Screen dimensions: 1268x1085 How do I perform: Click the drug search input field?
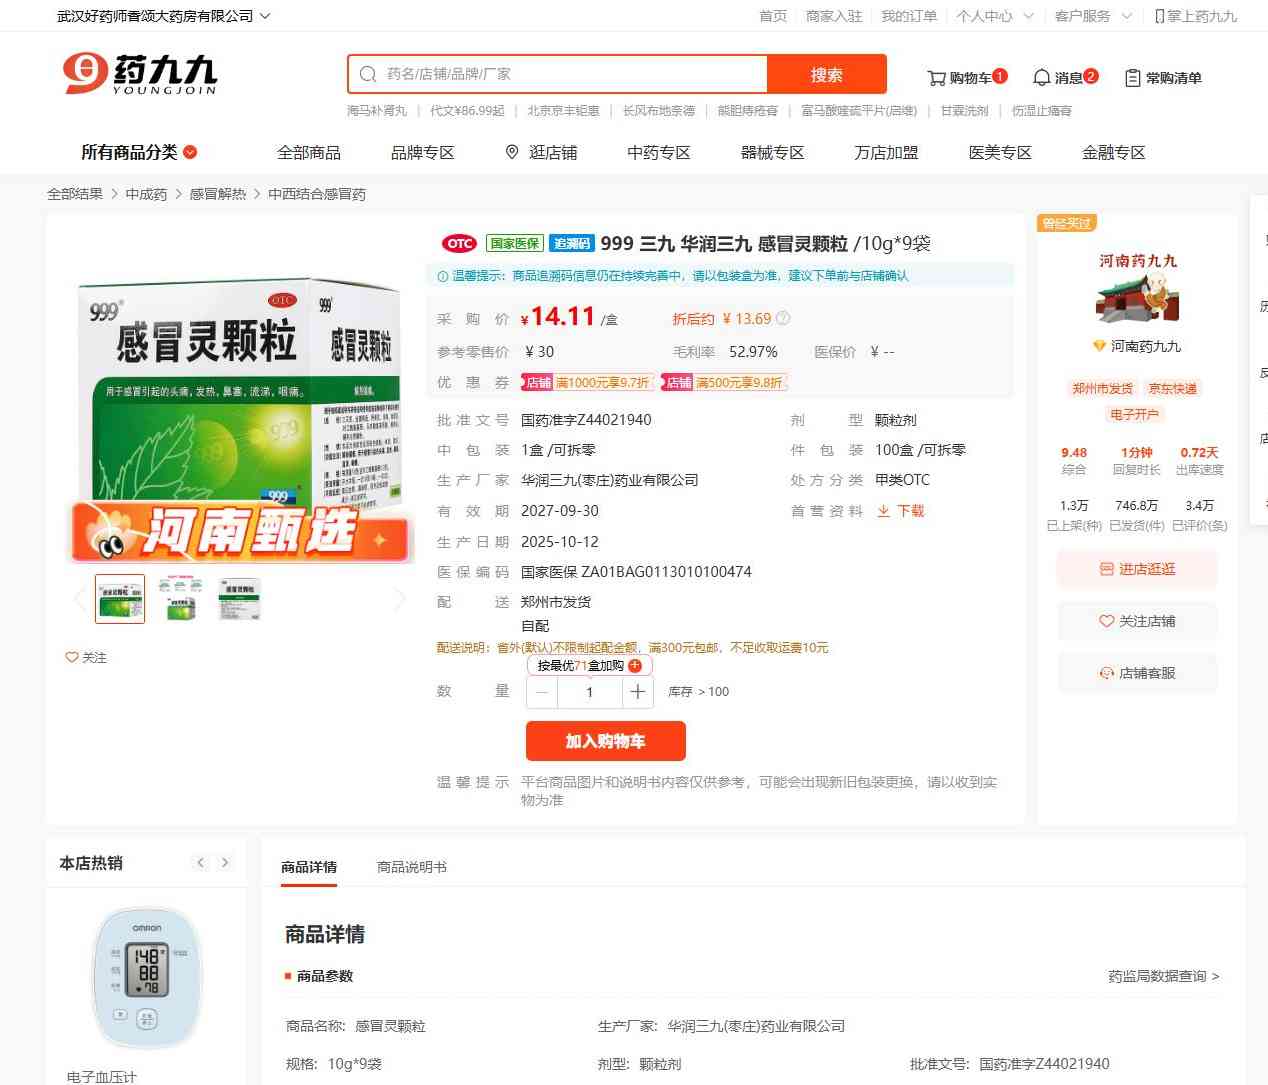(570, 74)
